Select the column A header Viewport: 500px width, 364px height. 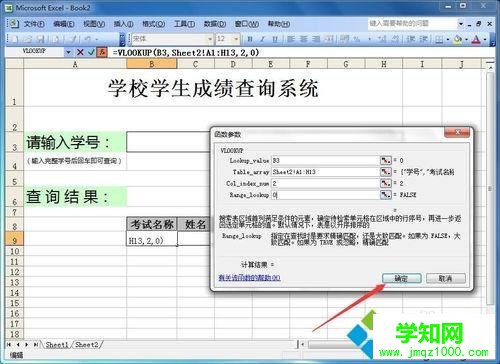click(x=75, y=64)
